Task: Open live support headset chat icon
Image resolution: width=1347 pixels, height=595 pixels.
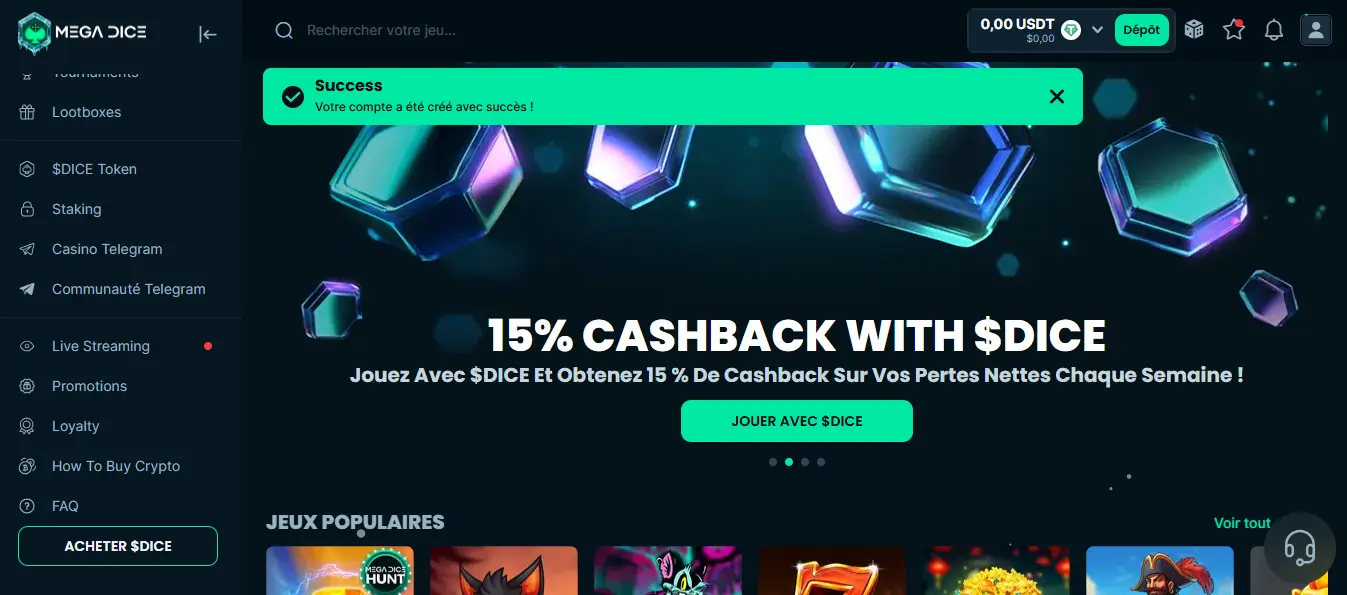Action: point(1299,547)
